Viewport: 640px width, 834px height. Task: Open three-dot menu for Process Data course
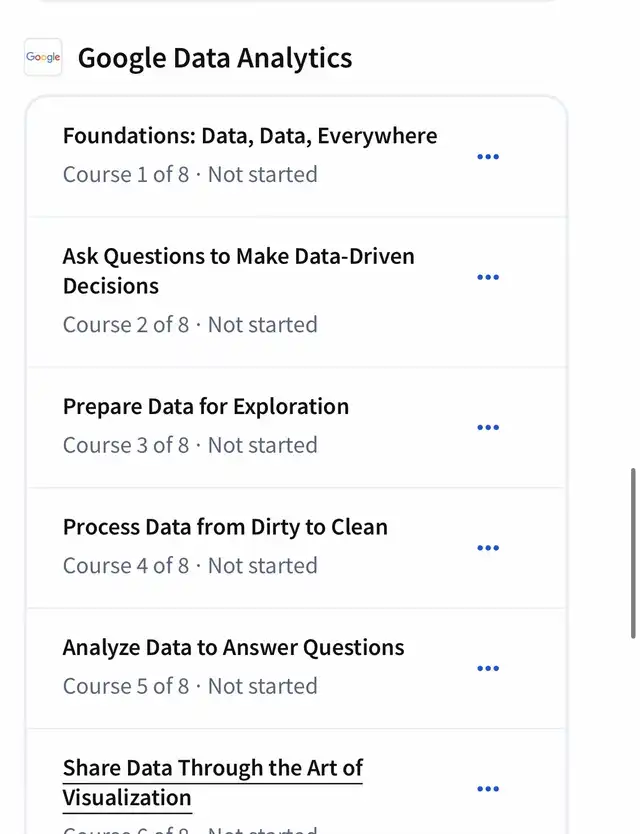pyautogui.click(x=488, y=548)
